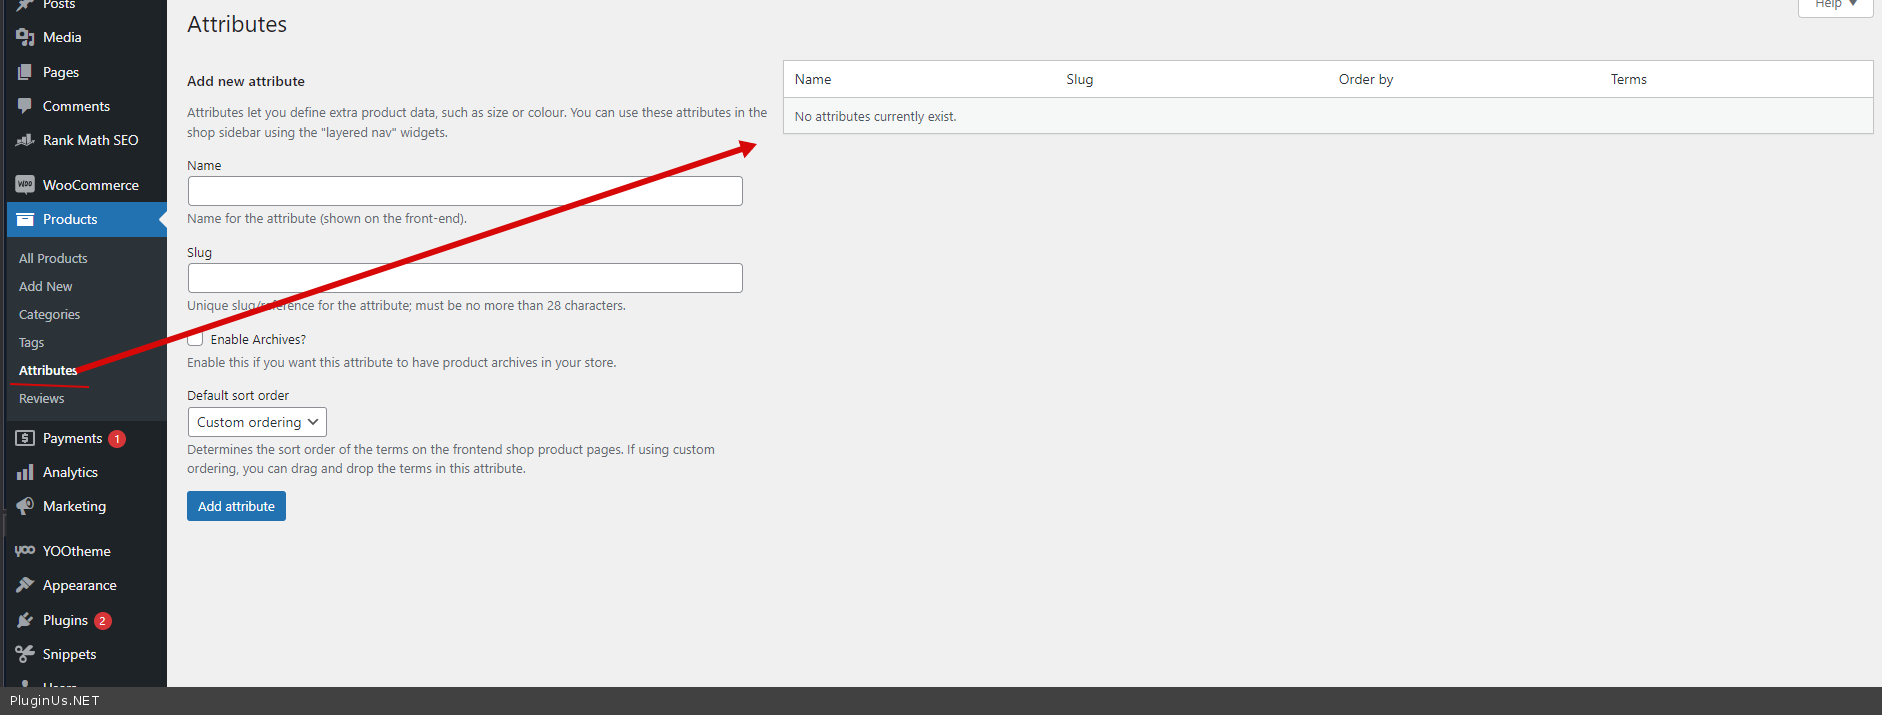Go to product Categories submenu

49,314
